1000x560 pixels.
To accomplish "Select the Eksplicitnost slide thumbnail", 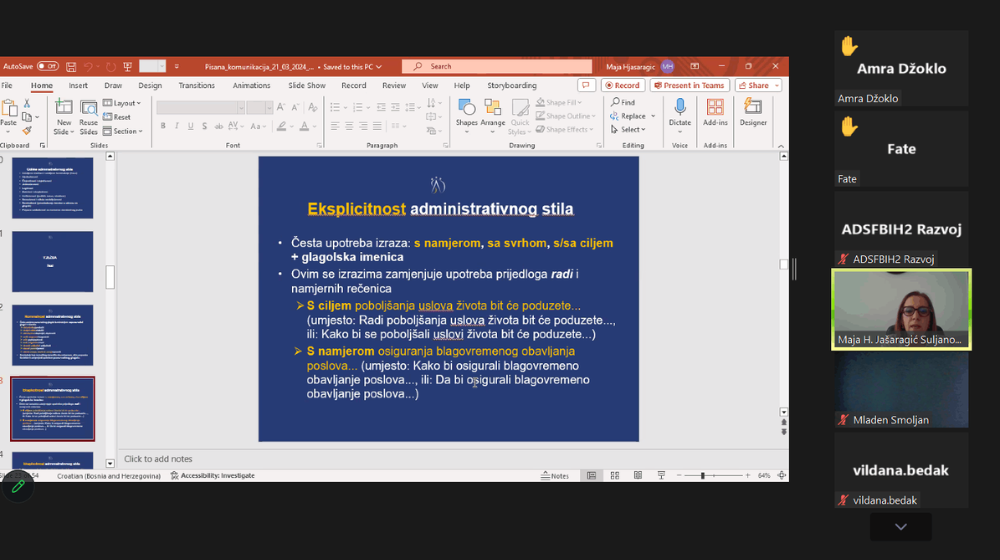I will (52, 409).
